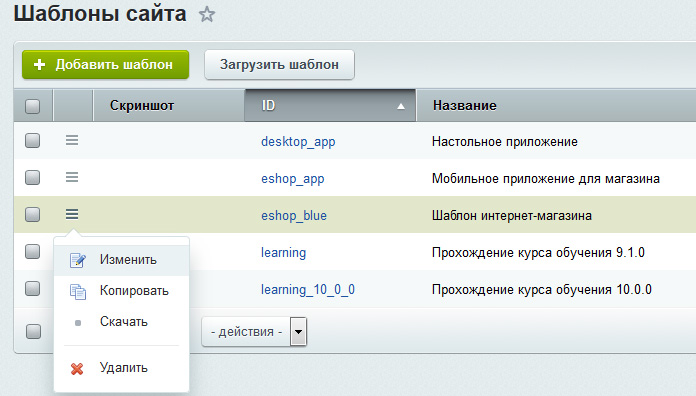Click the copy pages icon beside Копировать
The image size is (696, 396).
tap(78, 291)
